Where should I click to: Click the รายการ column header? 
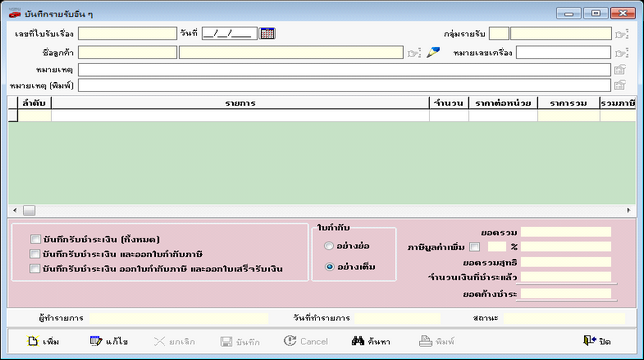(240, 103)
